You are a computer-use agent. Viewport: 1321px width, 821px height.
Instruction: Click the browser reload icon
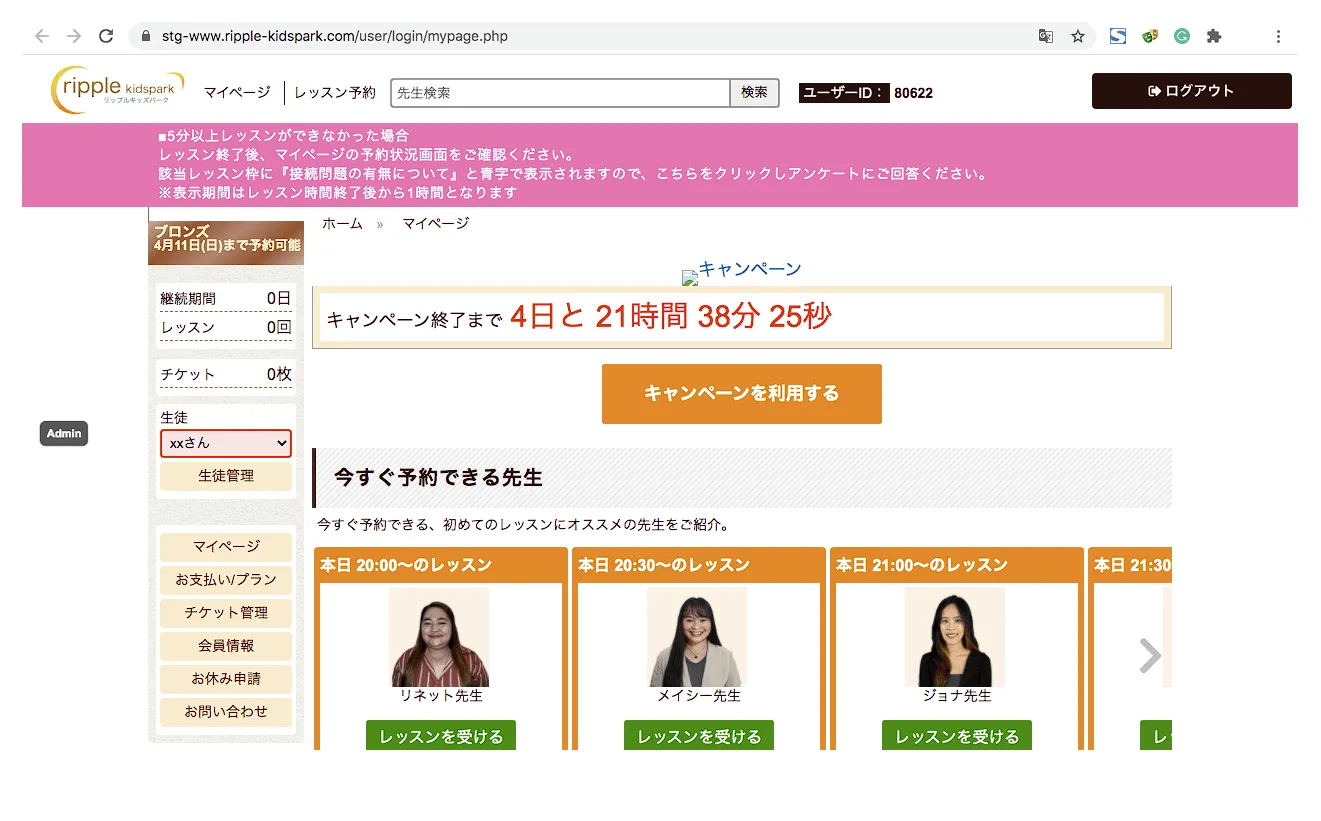tap(106, 36)
